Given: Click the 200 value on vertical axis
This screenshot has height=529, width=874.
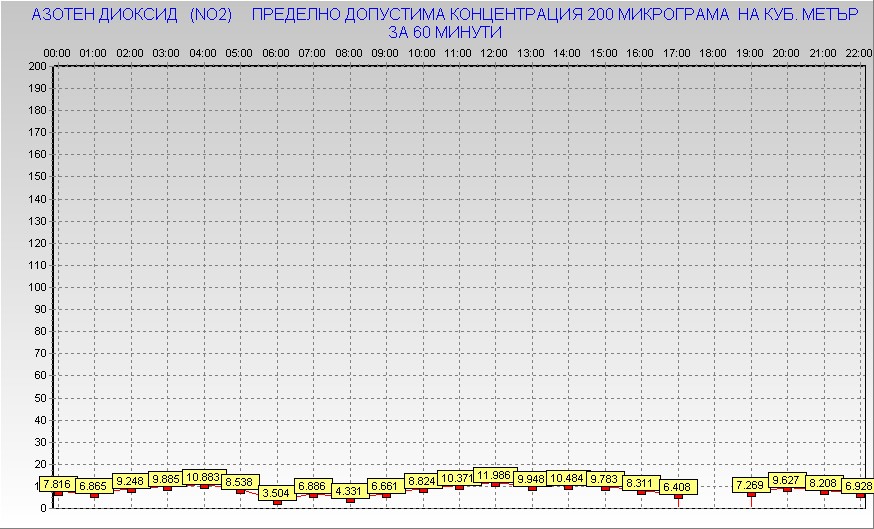Looking at the screenshot, I should (37, 66).
